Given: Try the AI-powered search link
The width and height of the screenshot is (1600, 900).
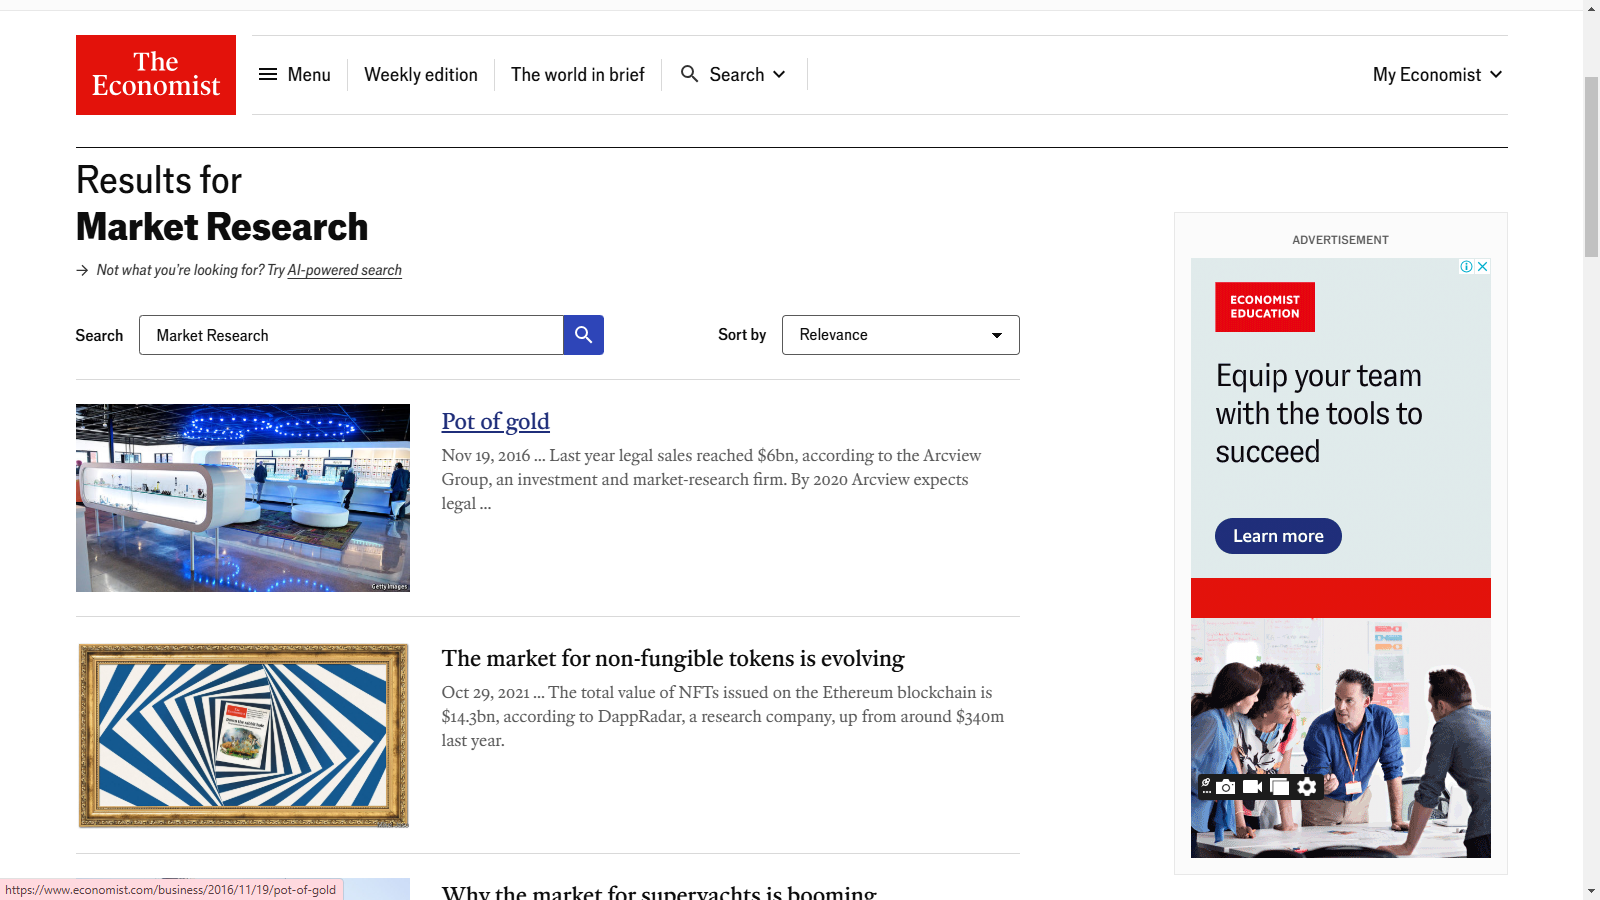Looking at the screenshot, I should [x=344, y=270].
